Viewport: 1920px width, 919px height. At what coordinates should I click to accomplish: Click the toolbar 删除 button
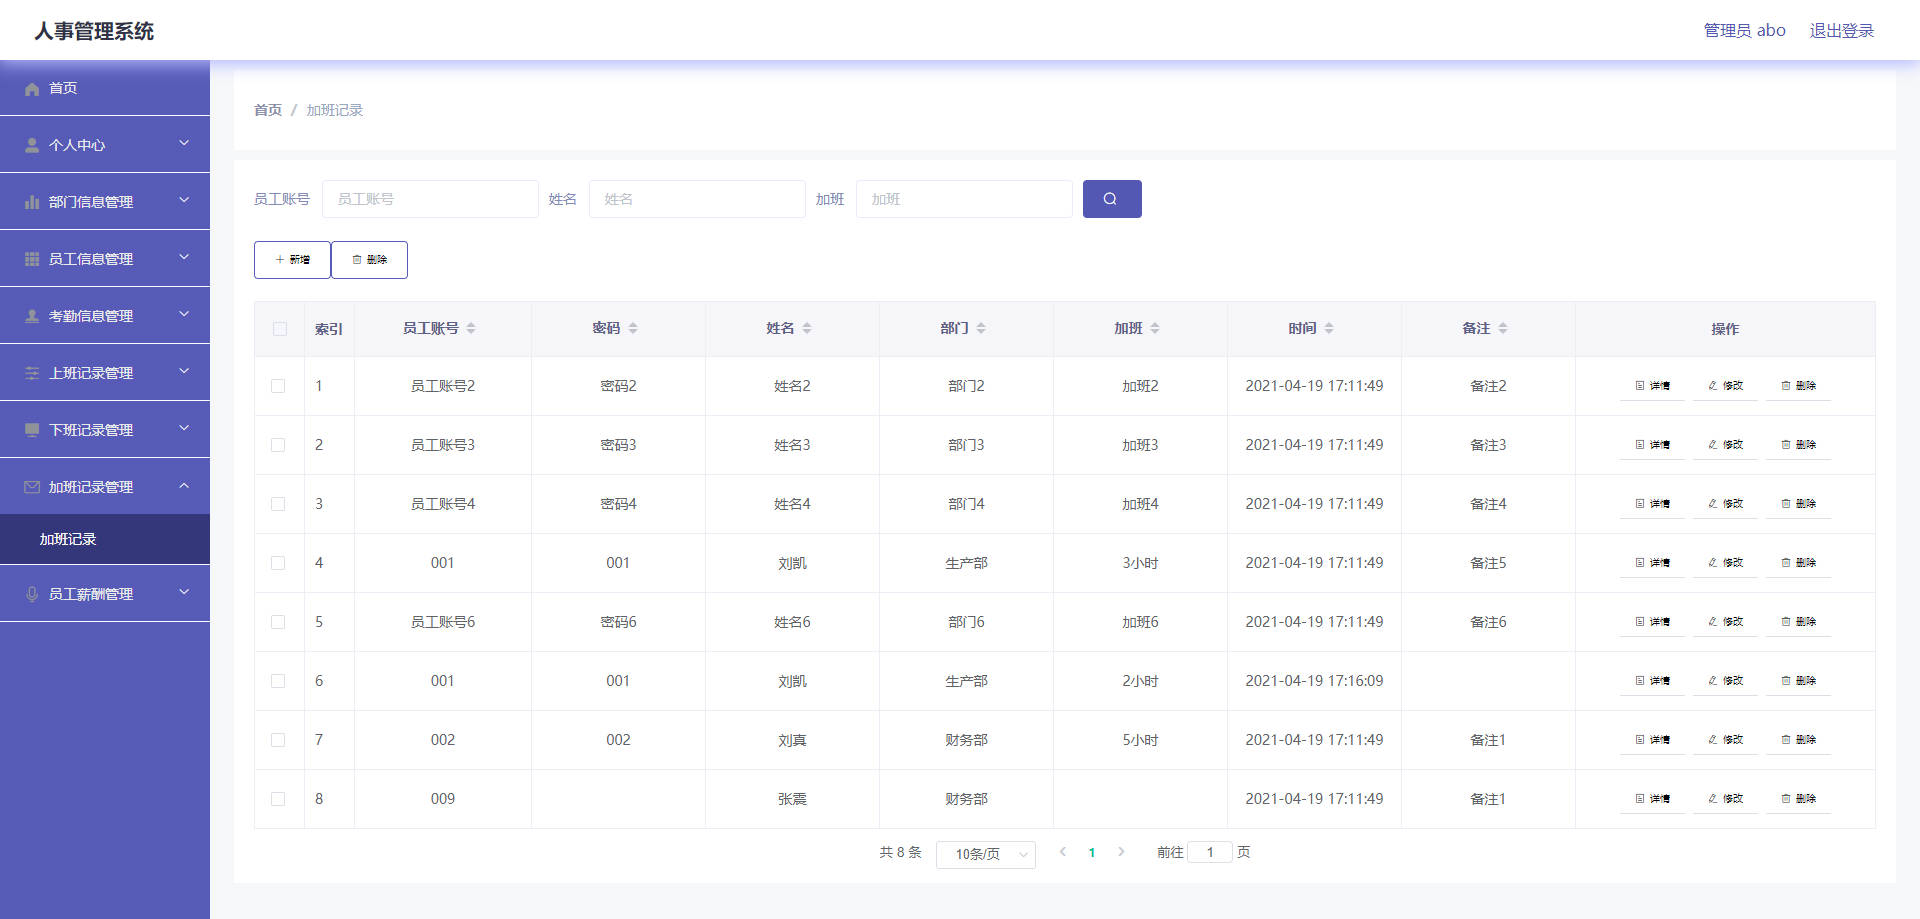[369, 260]
